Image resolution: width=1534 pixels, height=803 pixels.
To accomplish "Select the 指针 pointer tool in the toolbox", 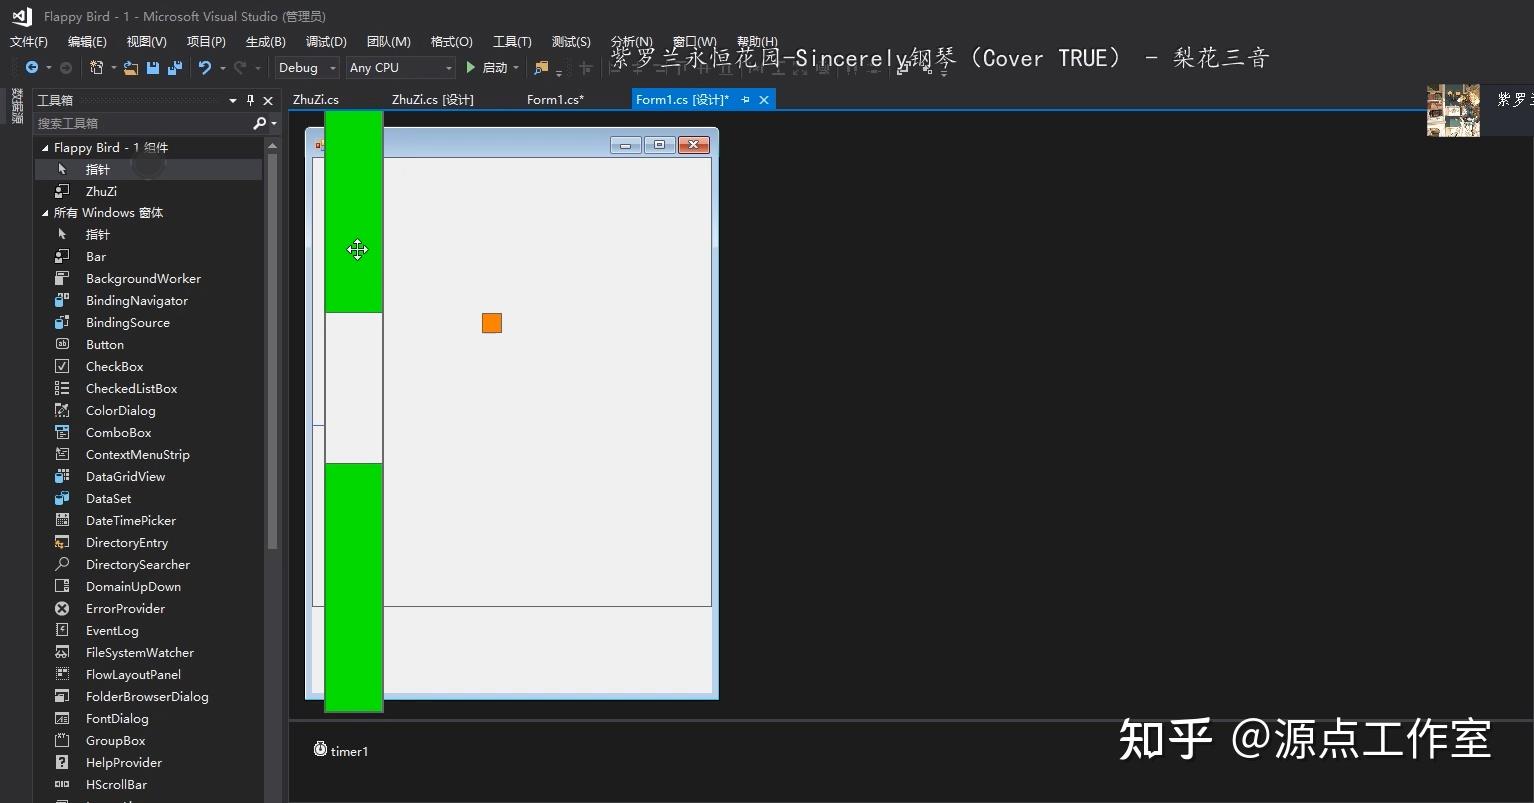I will pos(96,169).
